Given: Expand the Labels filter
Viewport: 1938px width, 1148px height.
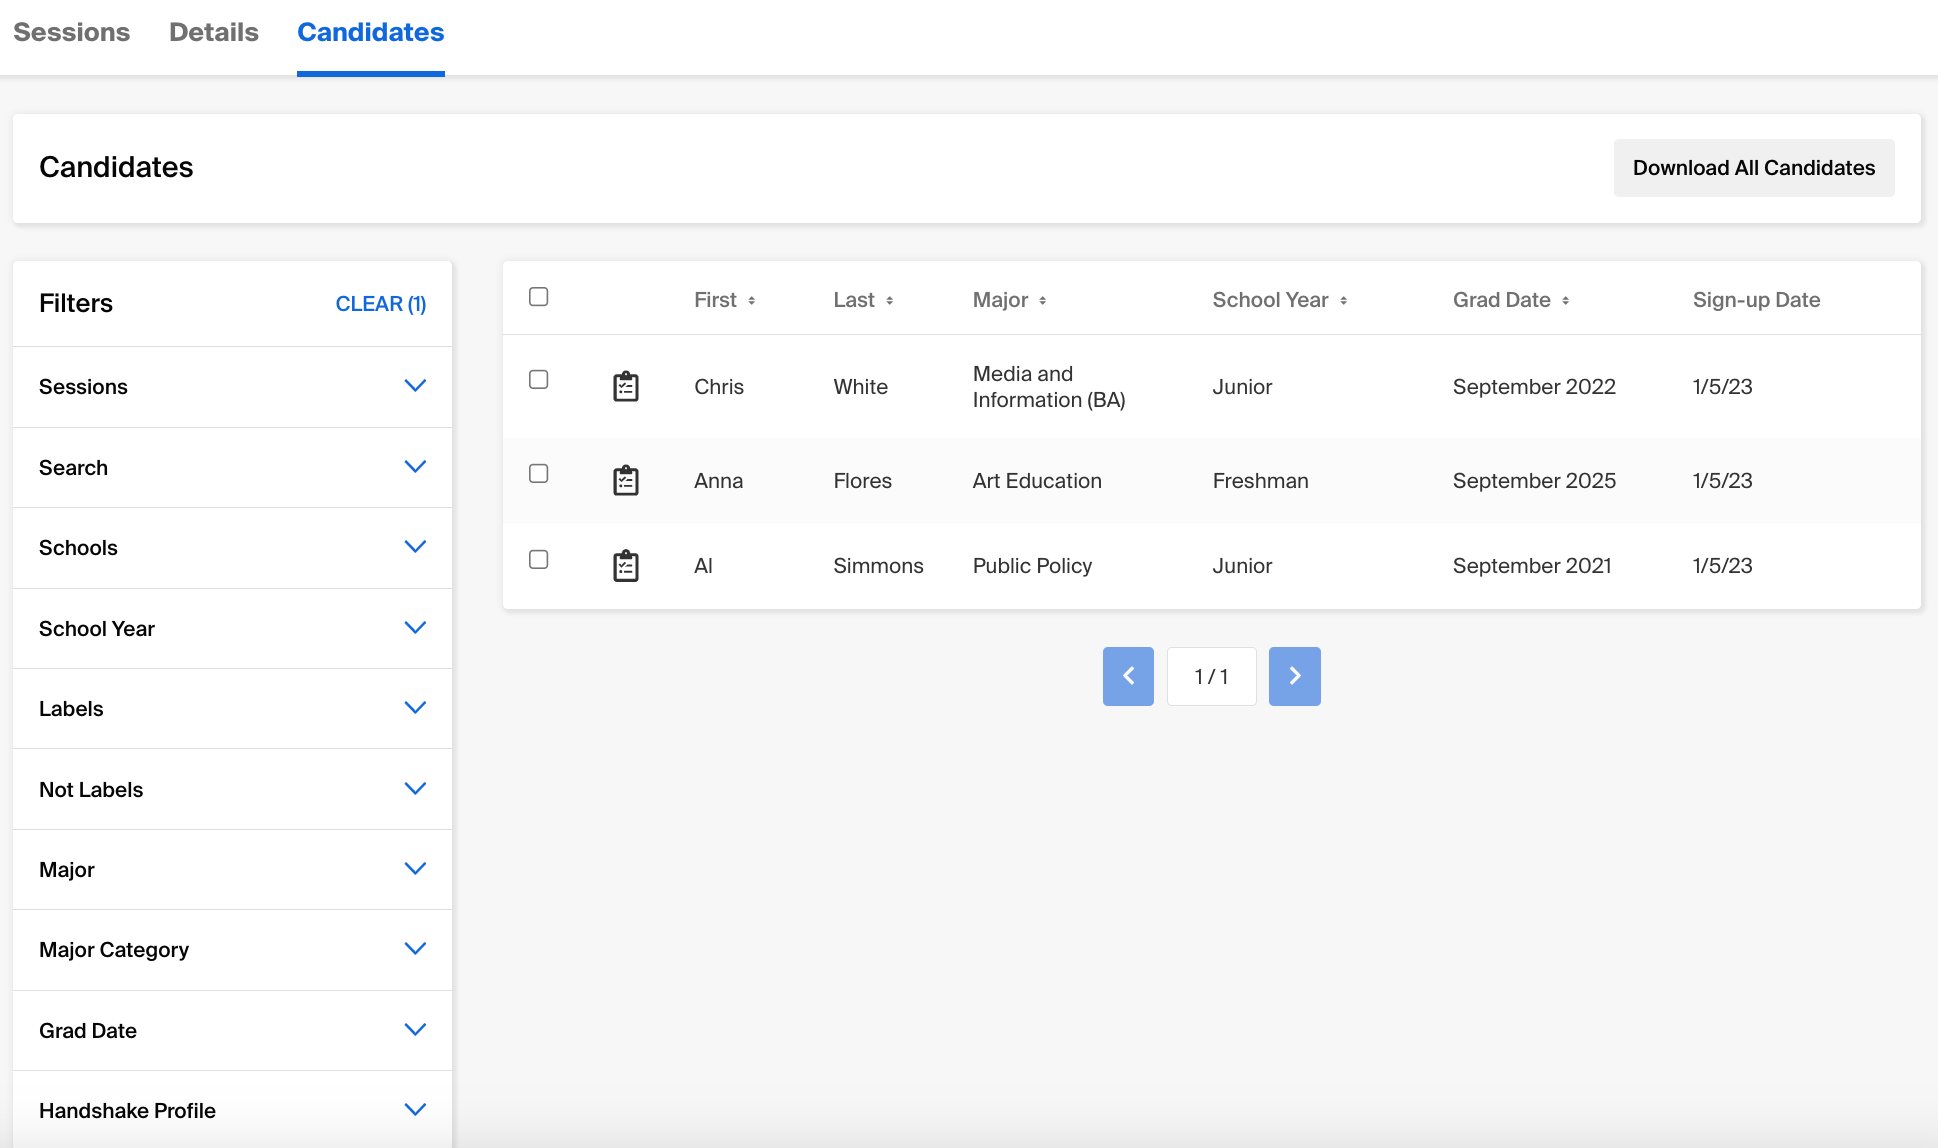Looking at the screenshot, I should pos(232,708).
